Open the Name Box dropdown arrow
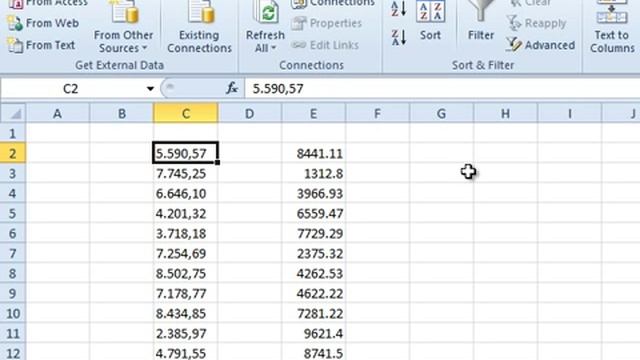This screenshot has width=640, height=360. coord(150,89)
